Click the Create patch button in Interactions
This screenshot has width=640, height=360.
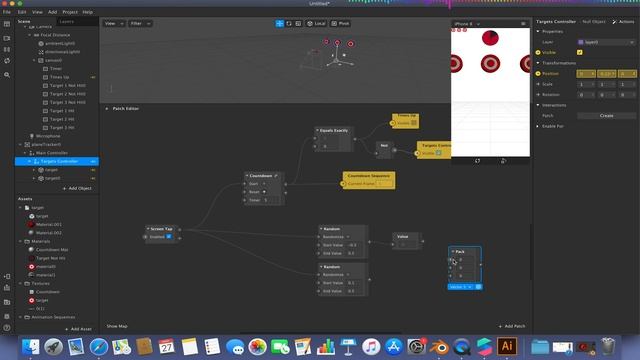click(607, 116)
